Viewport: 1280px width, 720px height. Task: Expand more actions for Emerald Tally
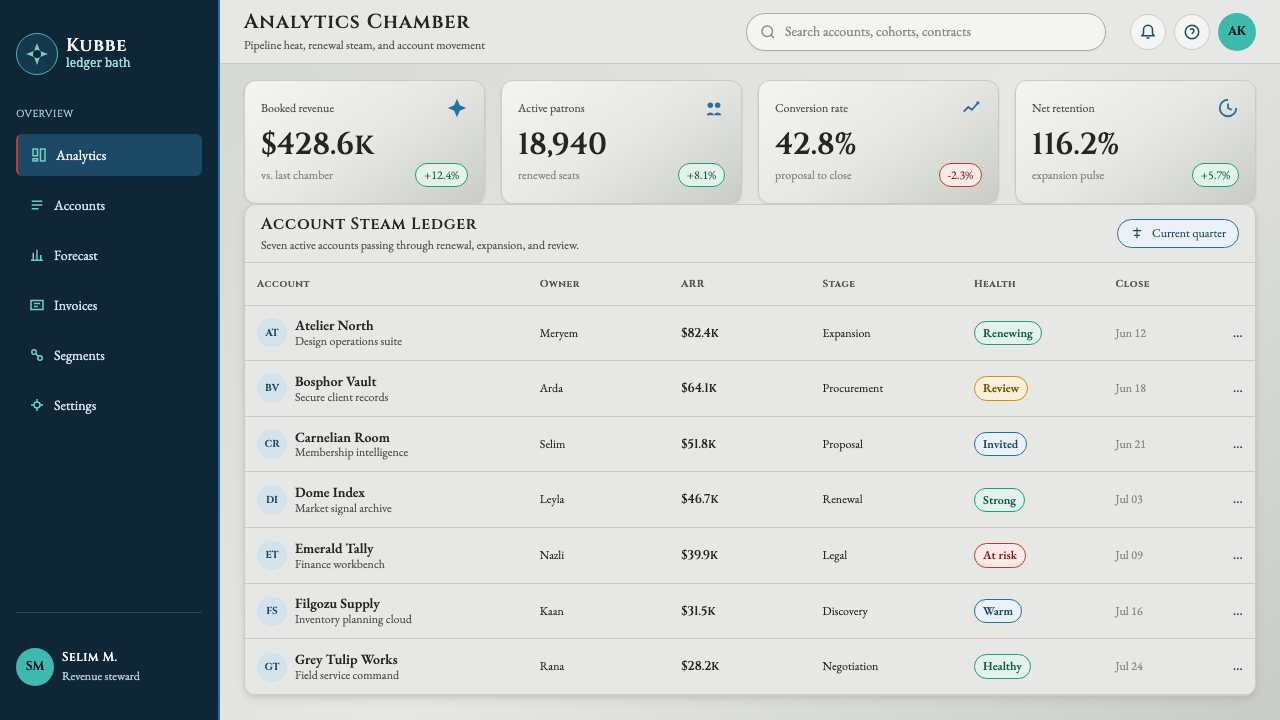point(1238,556)
